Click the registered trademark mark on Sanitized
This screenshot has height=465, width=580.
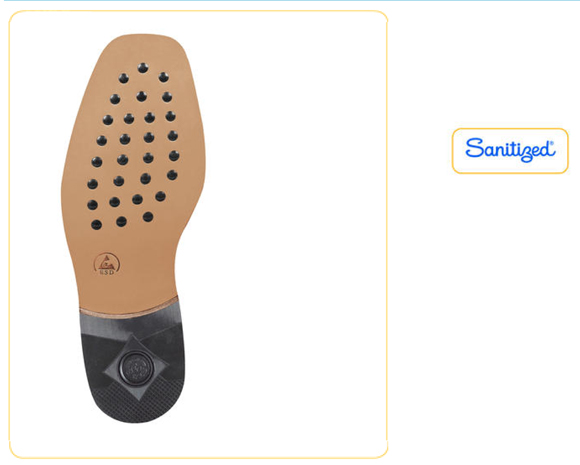coord(552,143)
